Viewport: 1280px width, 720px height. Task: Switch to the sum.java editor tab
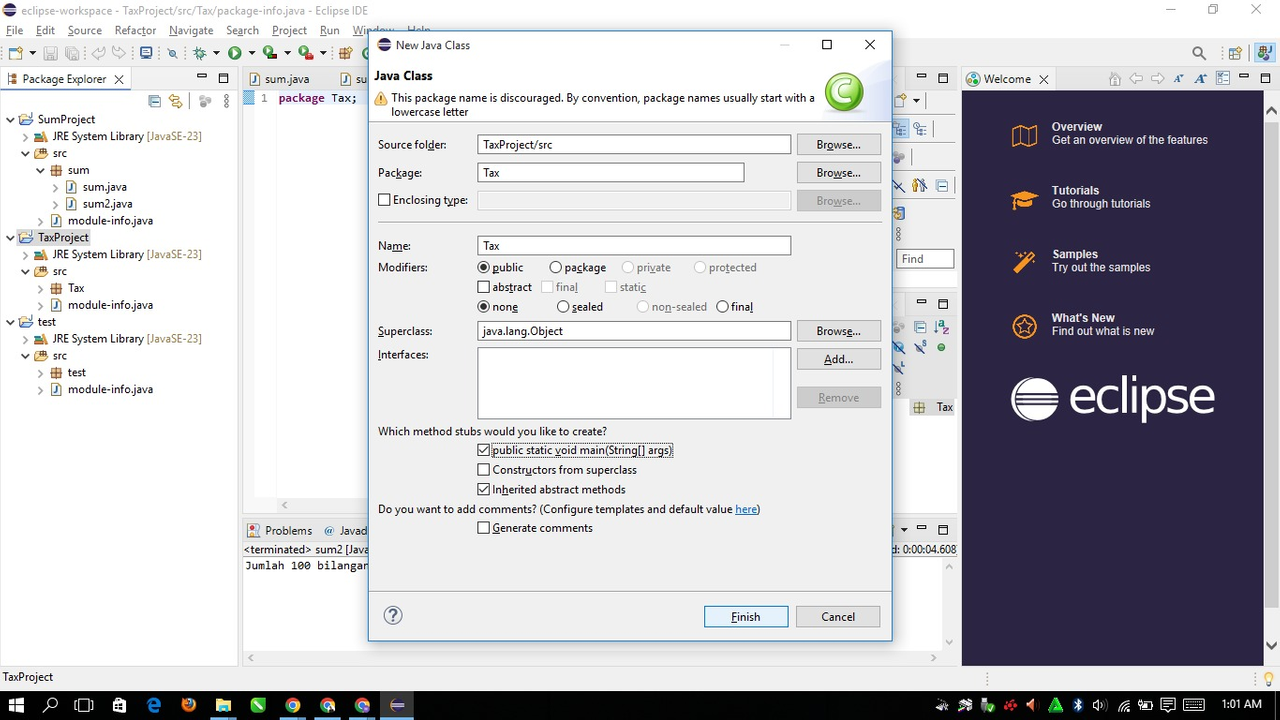[287, 79]
